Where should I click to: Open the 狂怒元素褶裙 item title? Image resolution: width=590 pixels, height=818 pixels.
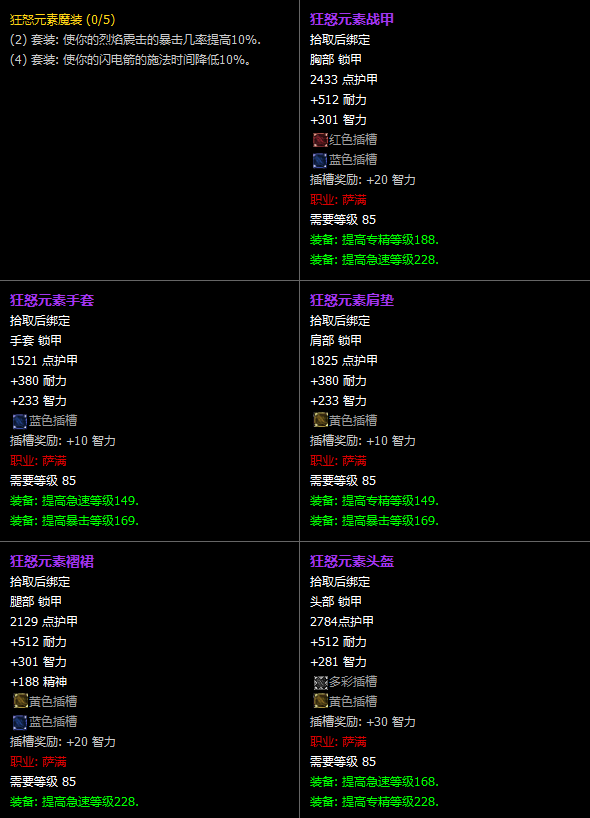click(52, 561)
